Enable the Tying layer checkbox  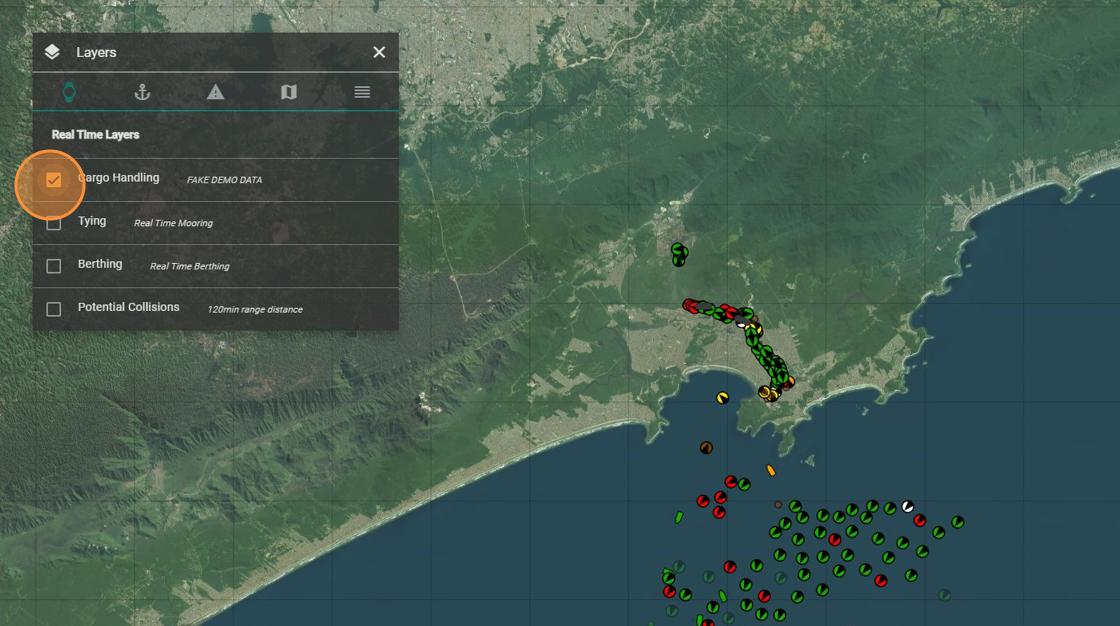pos(54,223)
